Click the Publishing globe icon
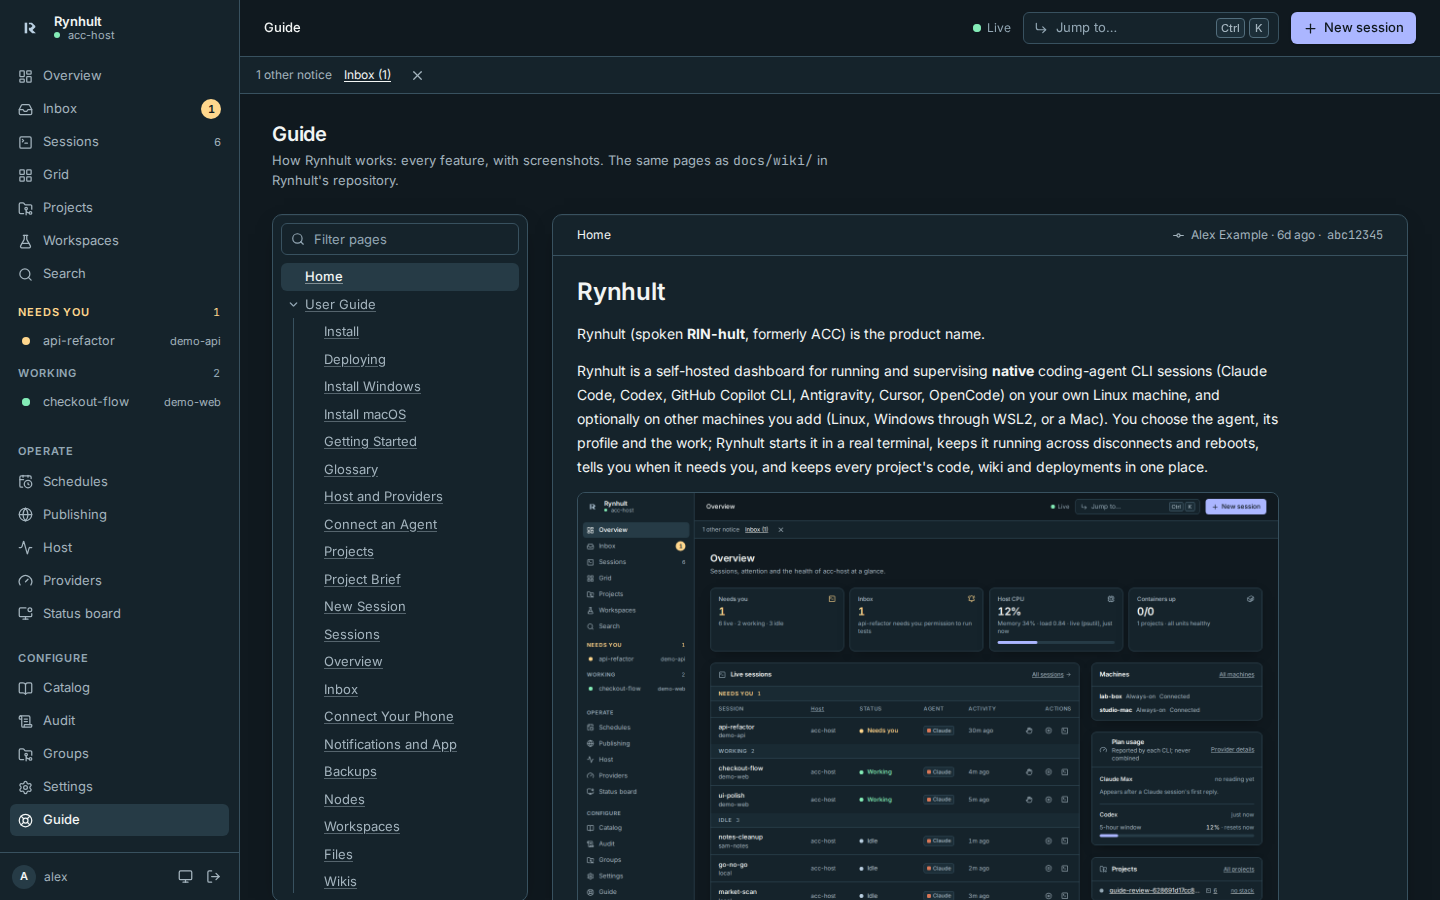The height and width of the screenshot is (900, 1440). [x=25, y=515]
